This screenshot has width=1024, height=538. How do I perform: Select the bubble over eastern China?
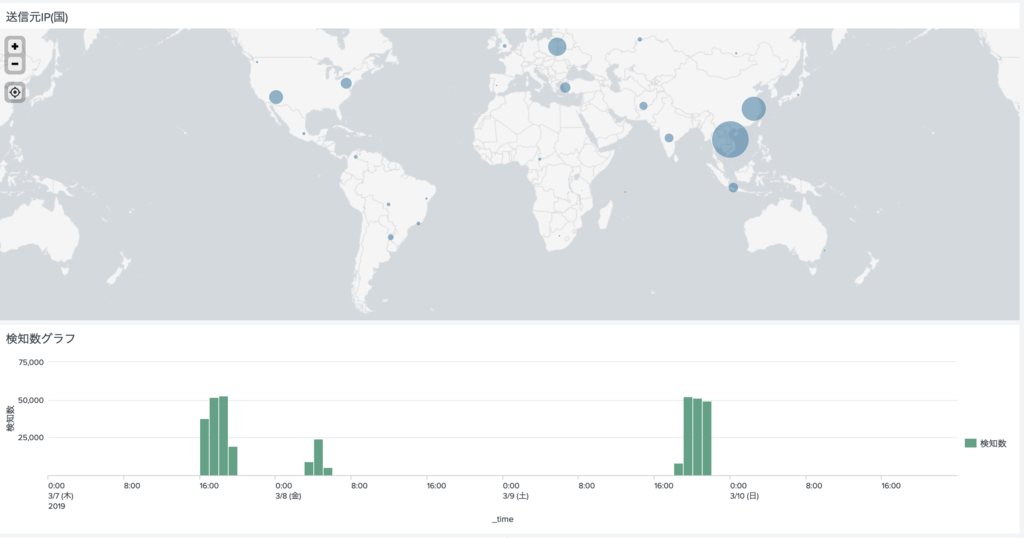[x=753, y=108]
